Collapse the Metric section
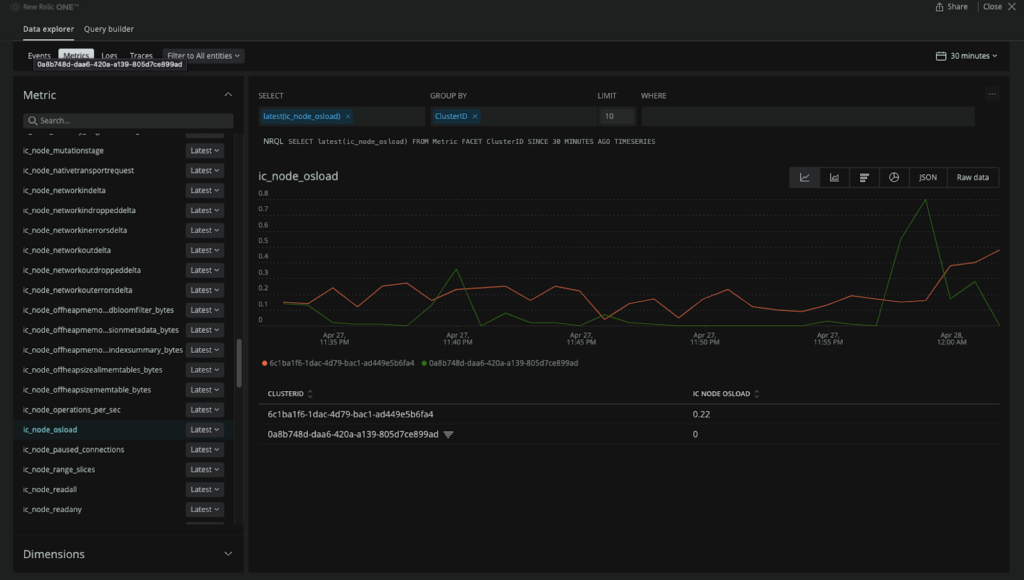This screenshot has width=1024, height=580. tap(228, 95)
